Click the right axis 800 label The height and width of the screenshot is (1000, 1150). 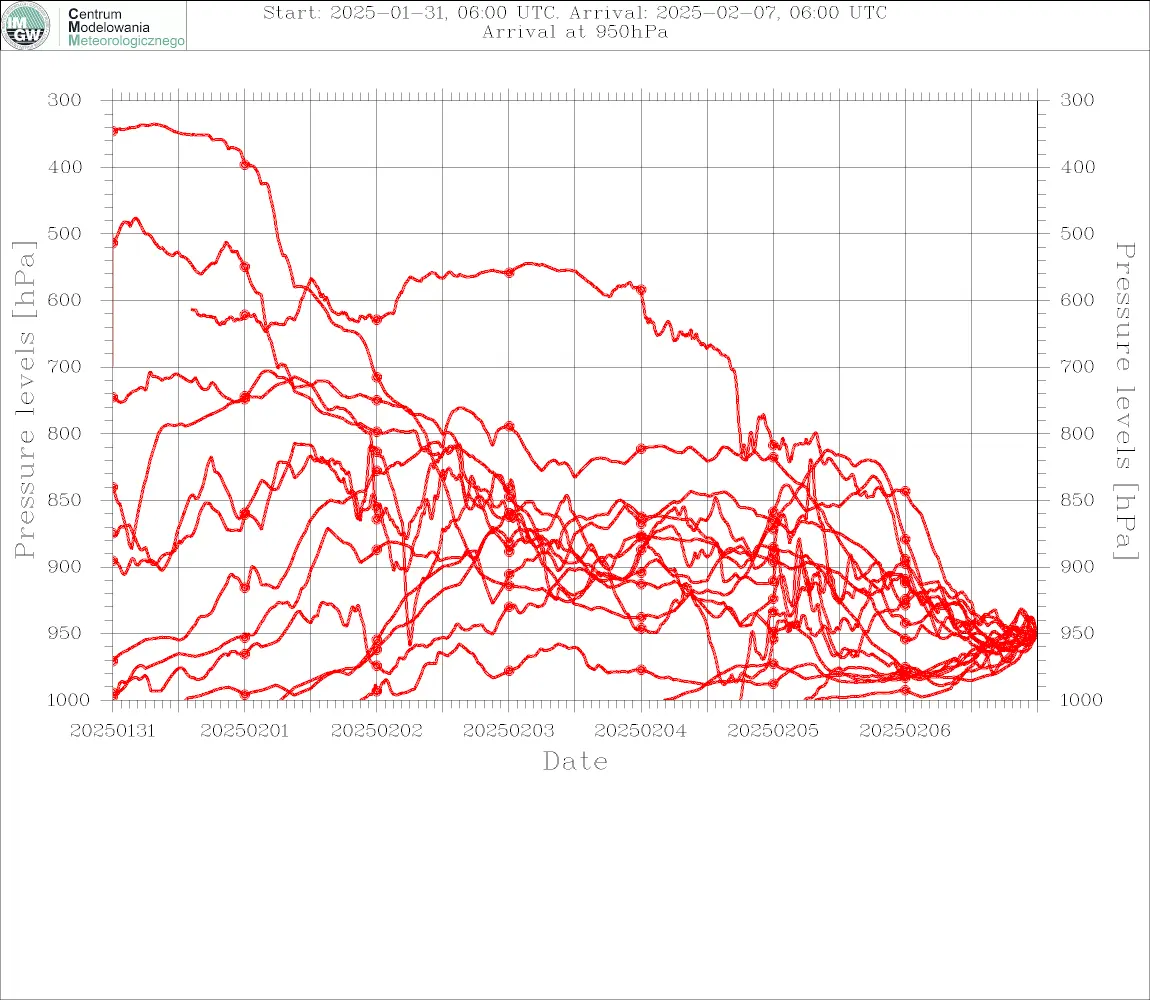[x=1077, y=433]
